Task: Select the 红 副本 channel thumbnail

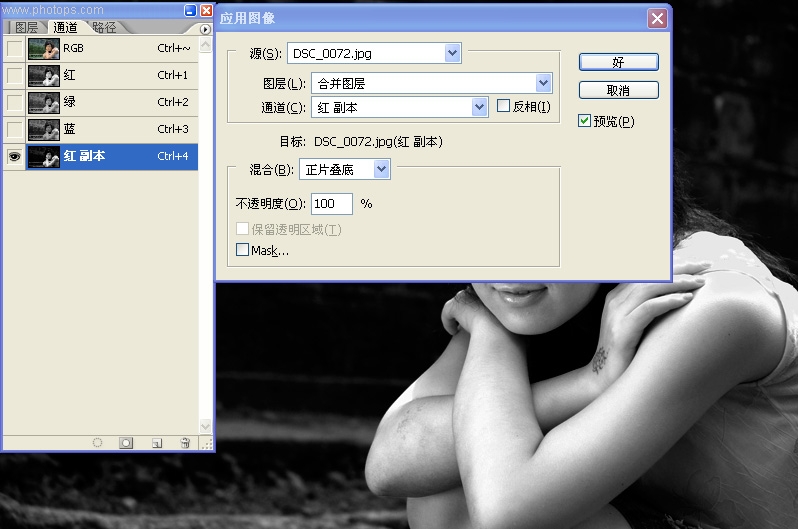Action: point(44,156)
